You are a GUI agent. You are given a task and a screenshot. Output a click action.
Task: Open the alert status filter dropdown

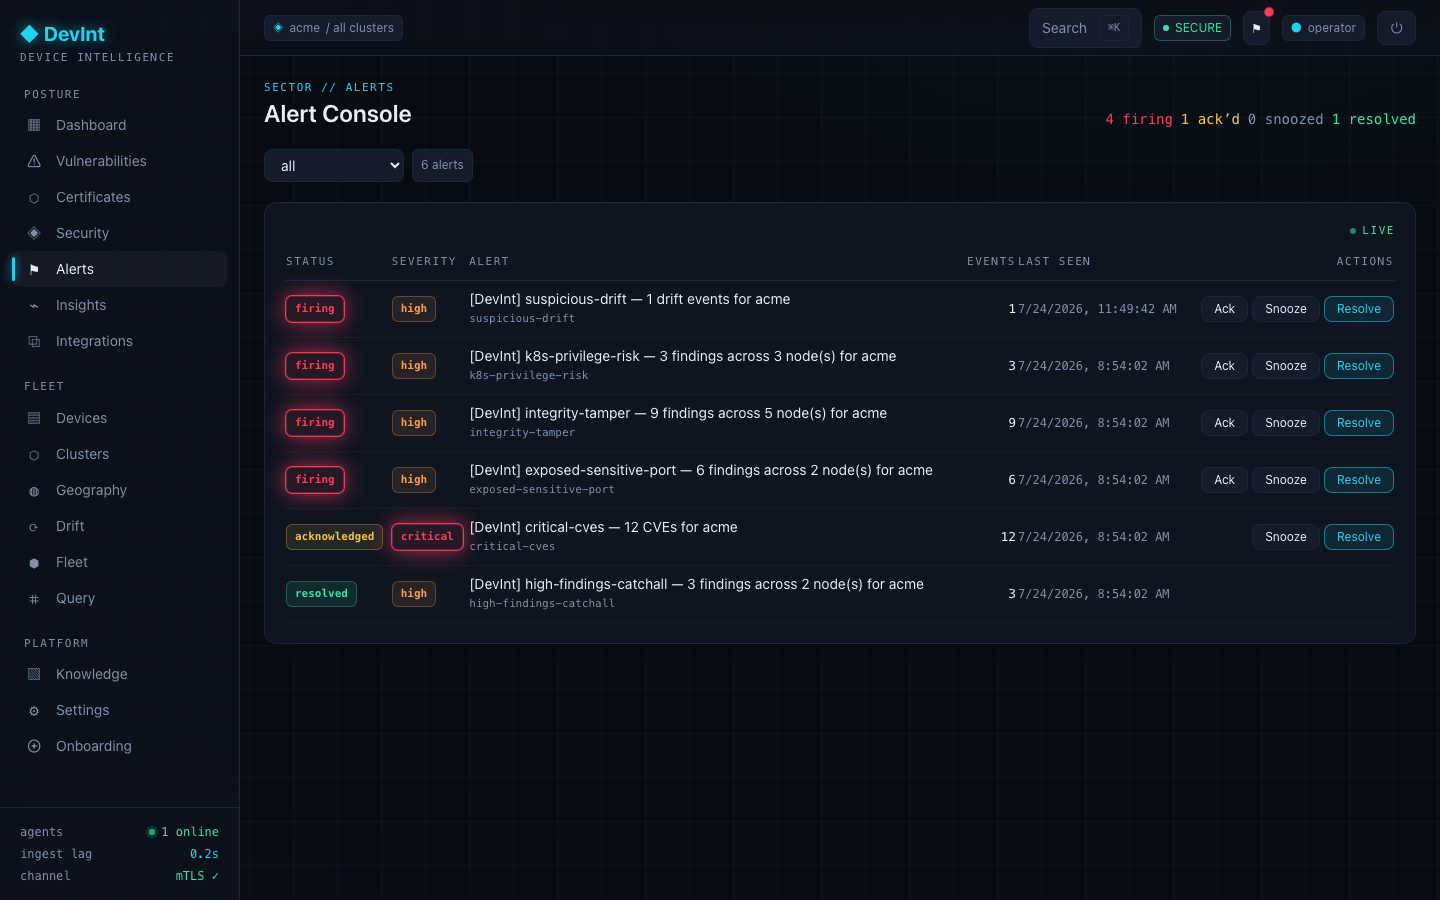[334, 166]
